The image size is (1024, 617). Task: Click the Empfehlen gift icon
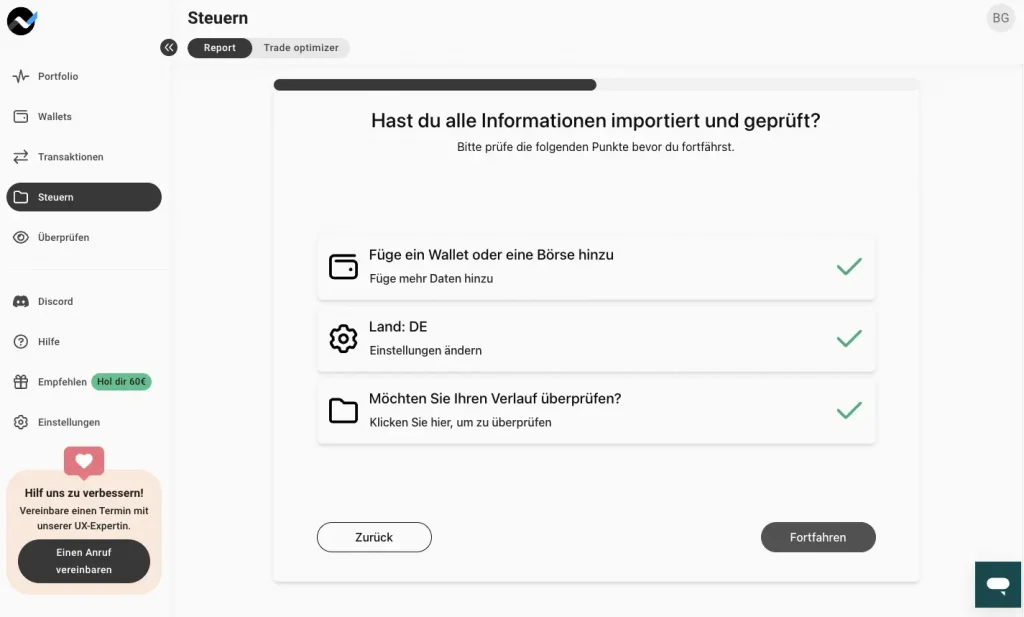coord(21,382)
